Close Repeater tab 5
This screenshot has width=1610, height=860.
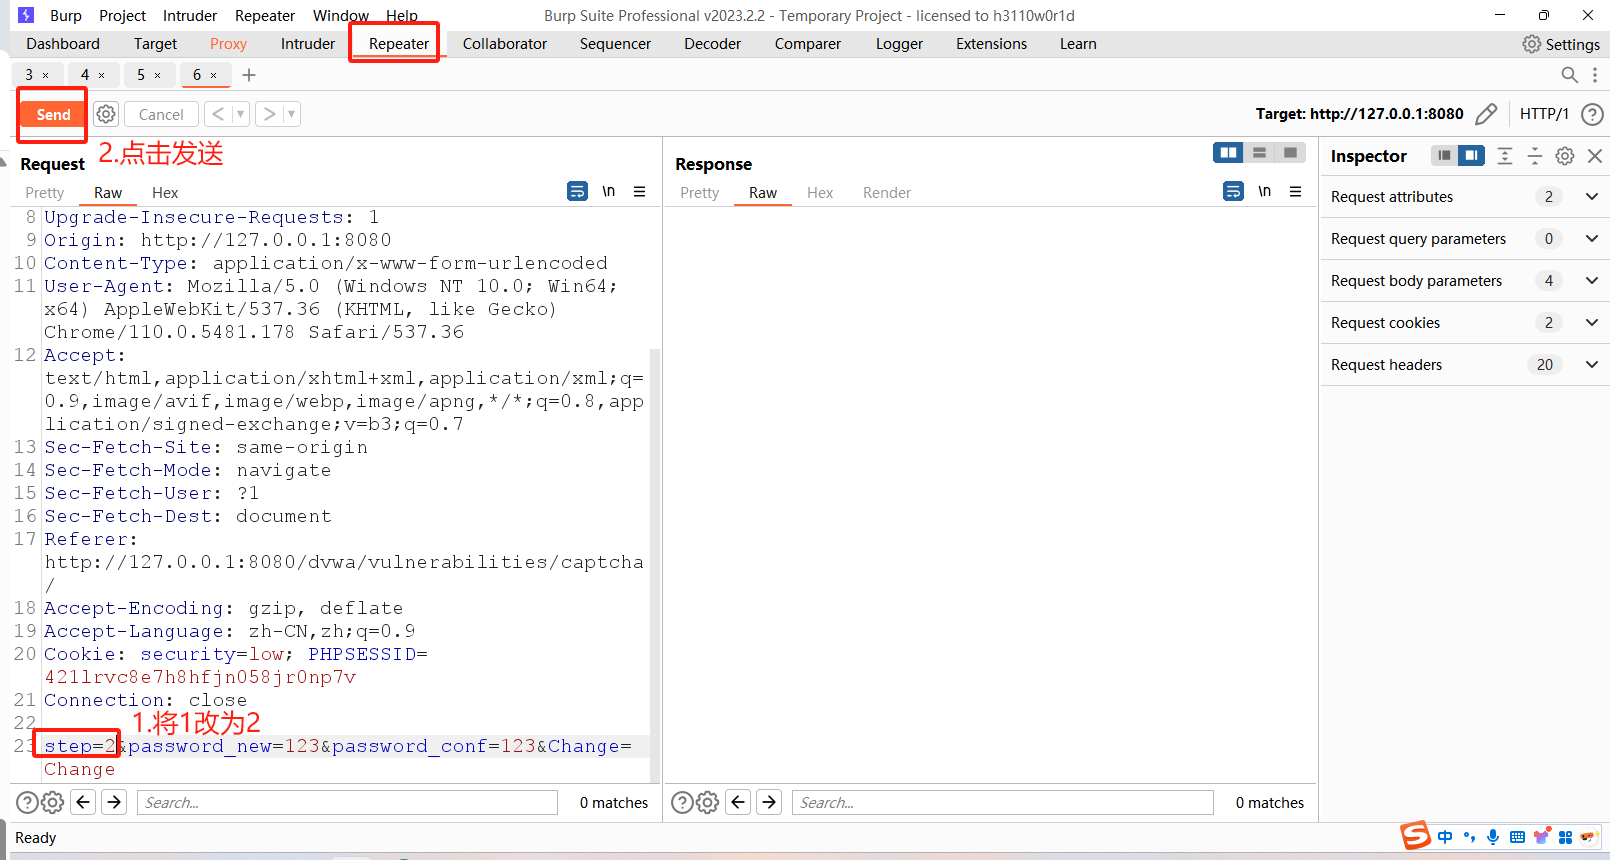pyautogui.click(x=158, y=75)
